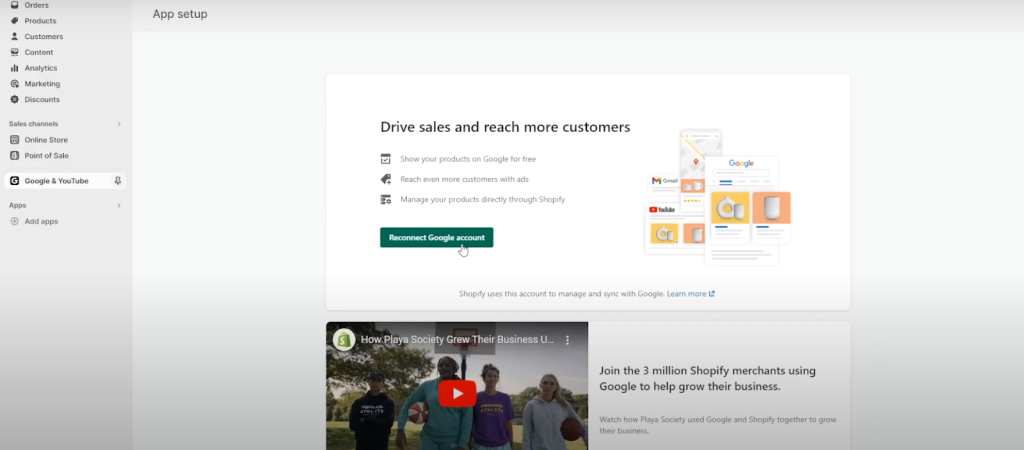Click the Discounts badge icon
Screen dimensions: 1024x450
14,100
